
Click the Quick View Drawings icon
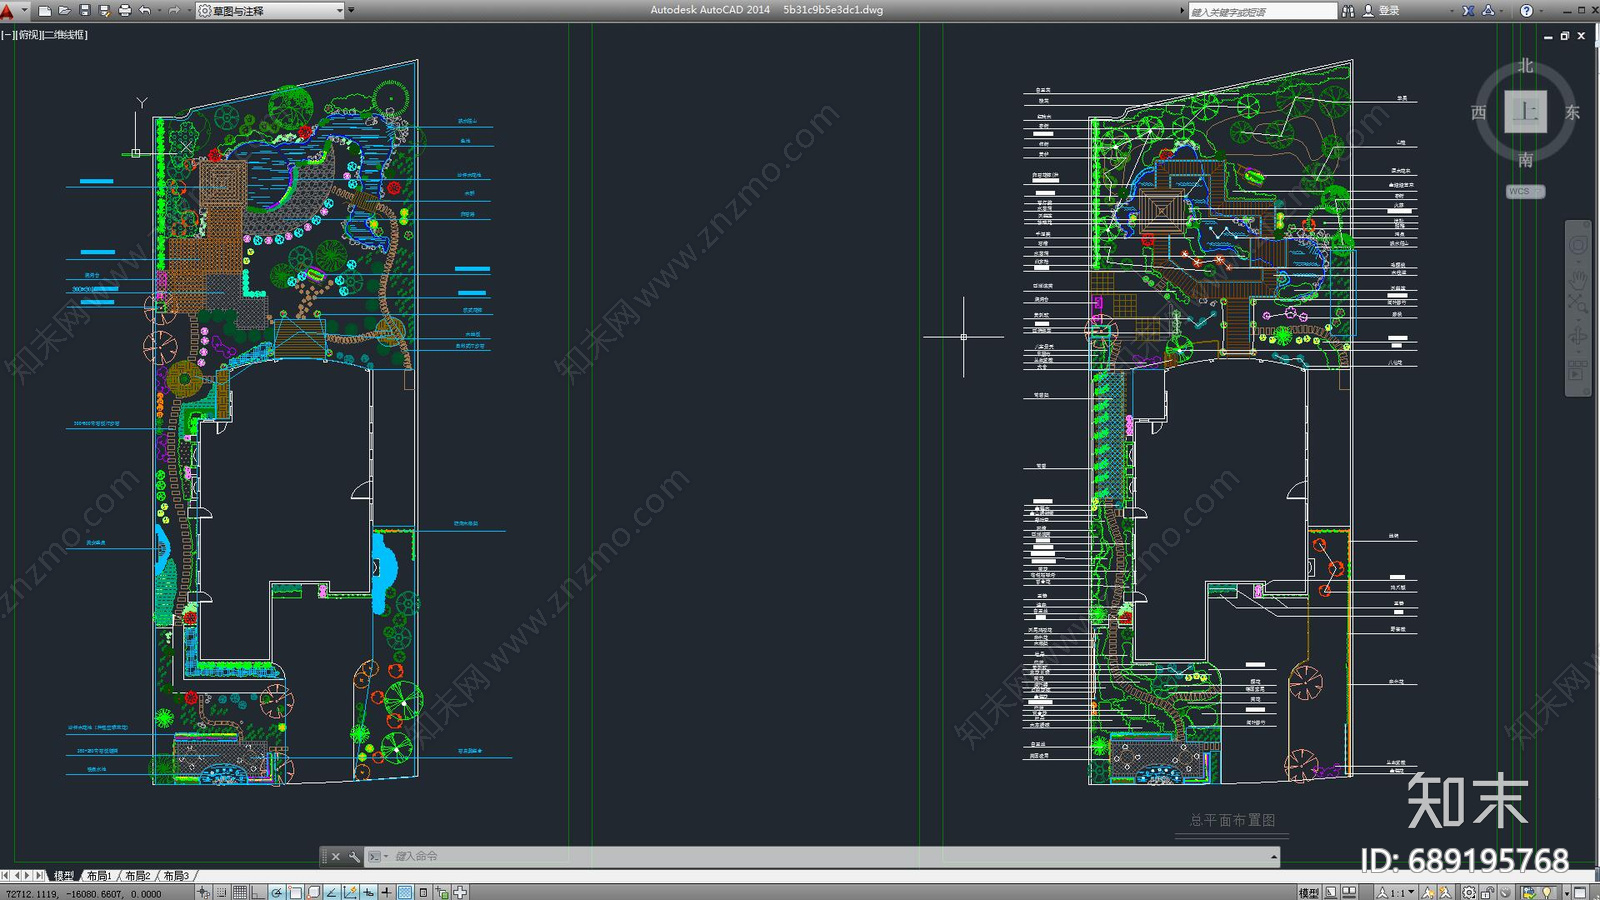(1349, 892)
